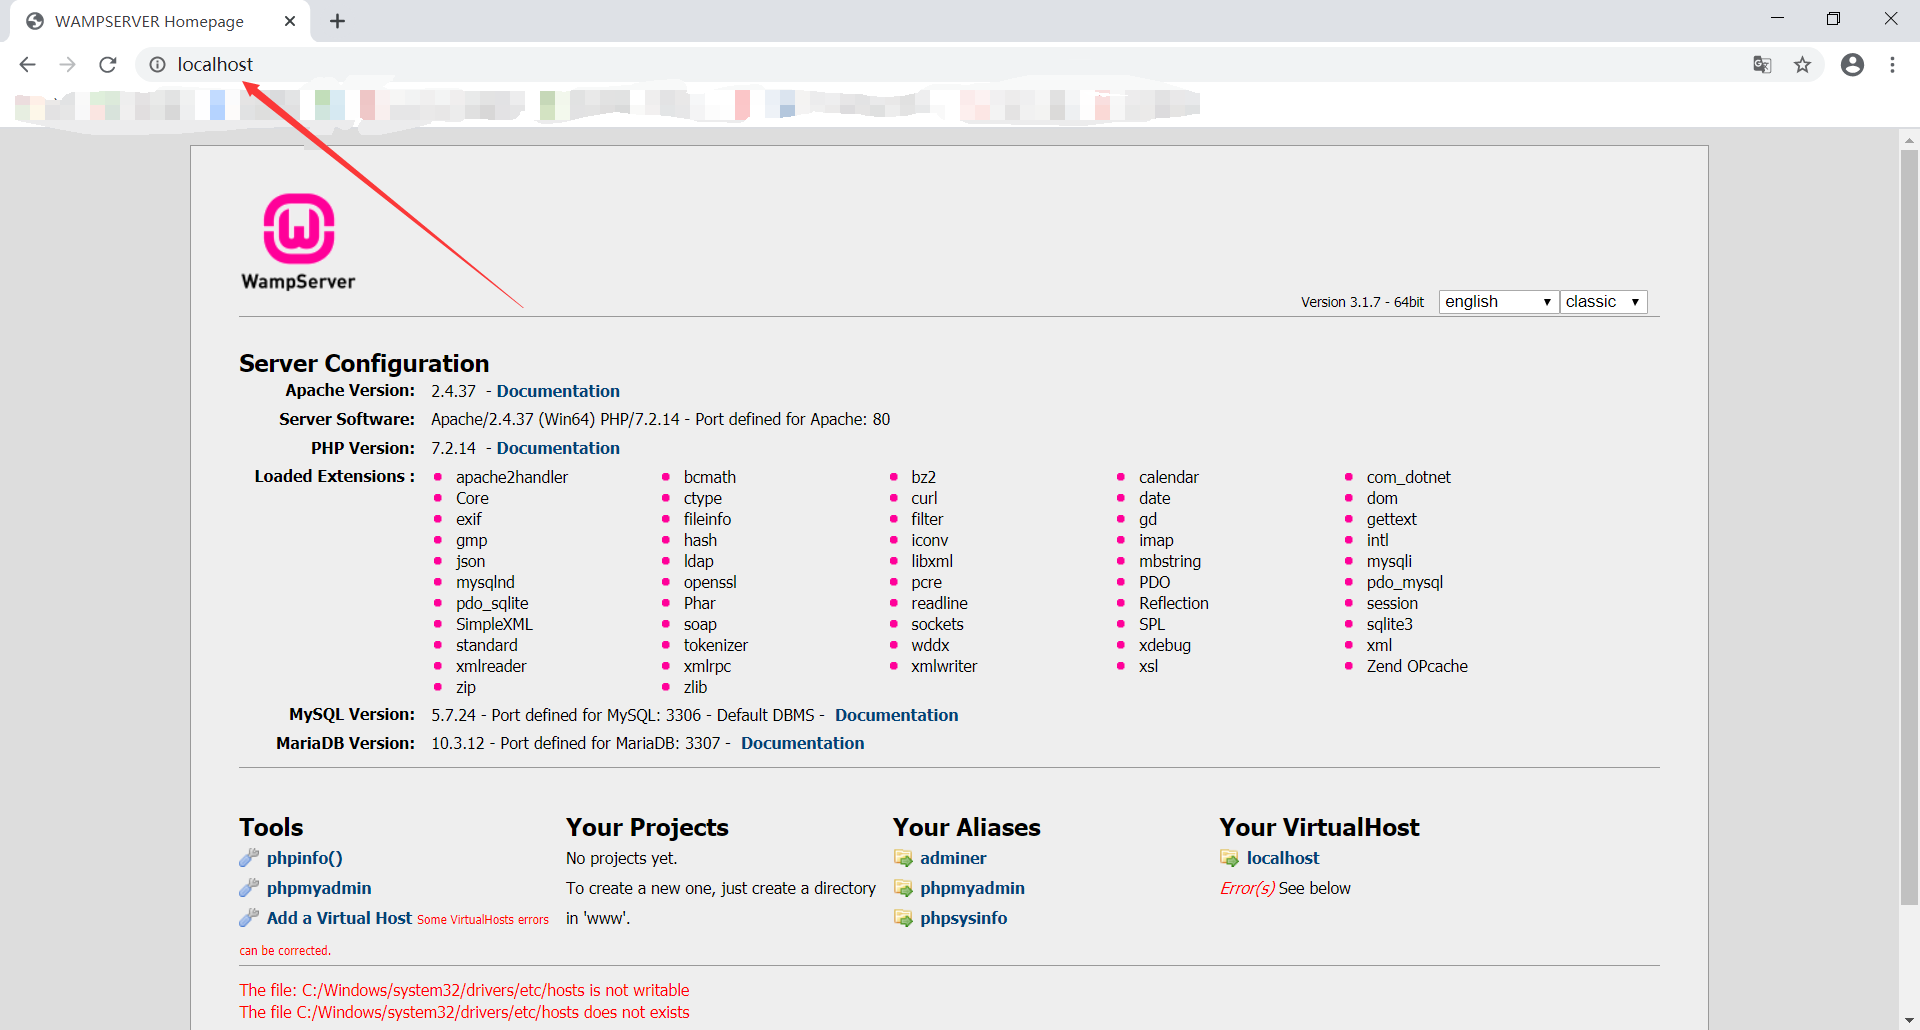Image resolution: width=1920 pixels, height=1030 pixels.
Task: Click the 'hosts does not exists' error line
Action: coord(464,1012)
